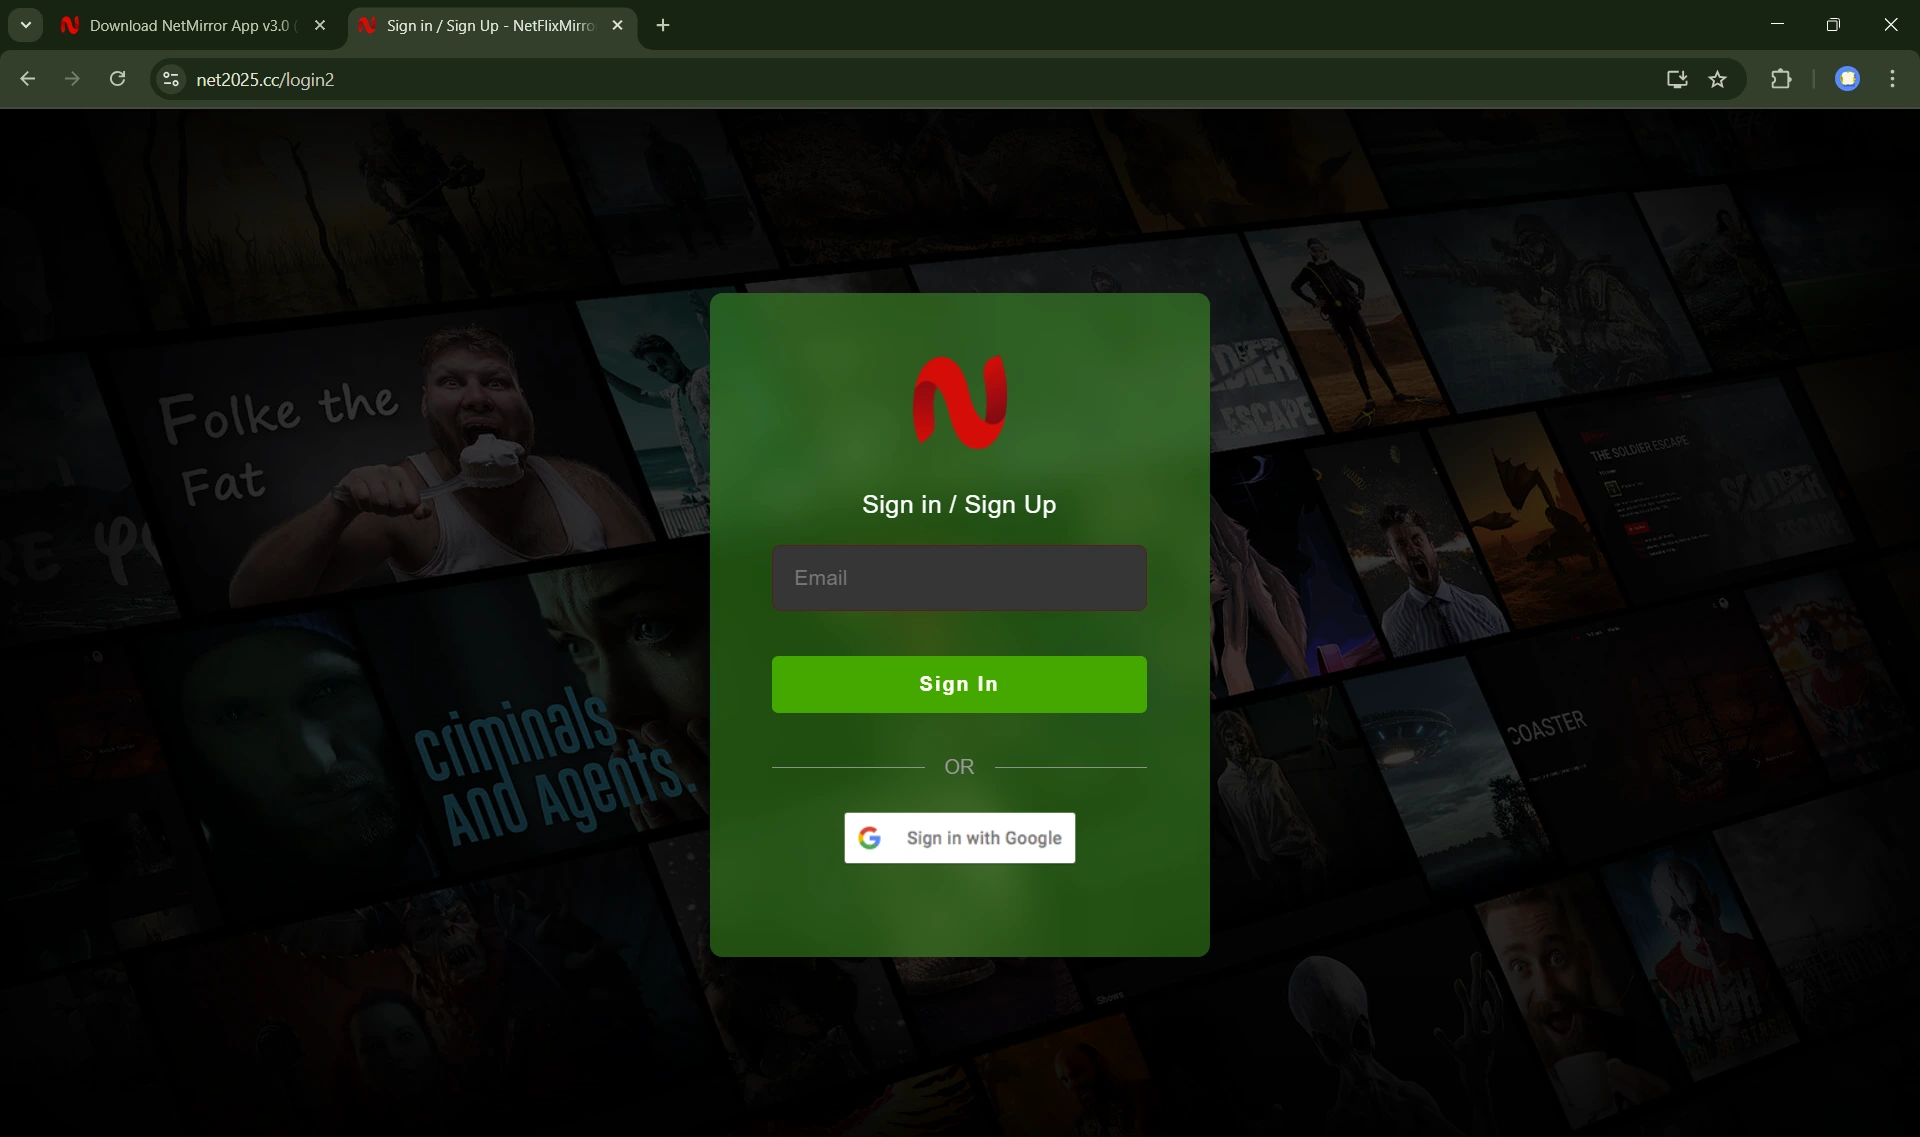This screenshot has width=1920, height=1137.
Task: Bookmark this page with the star icon
Action: [1717, 79]
